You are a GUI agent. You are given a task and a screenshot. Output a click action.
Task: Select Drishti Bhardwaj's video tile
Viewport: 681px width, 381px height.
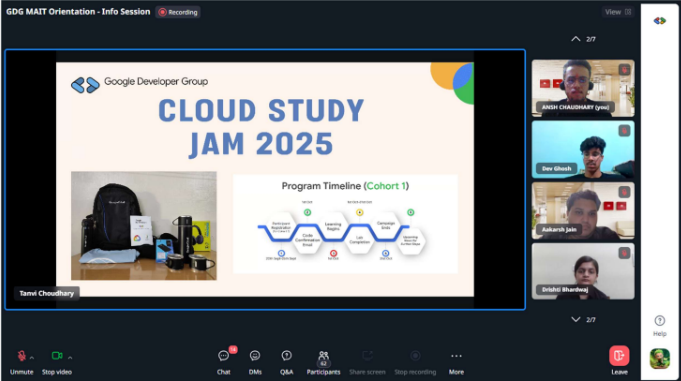[583, 272]
